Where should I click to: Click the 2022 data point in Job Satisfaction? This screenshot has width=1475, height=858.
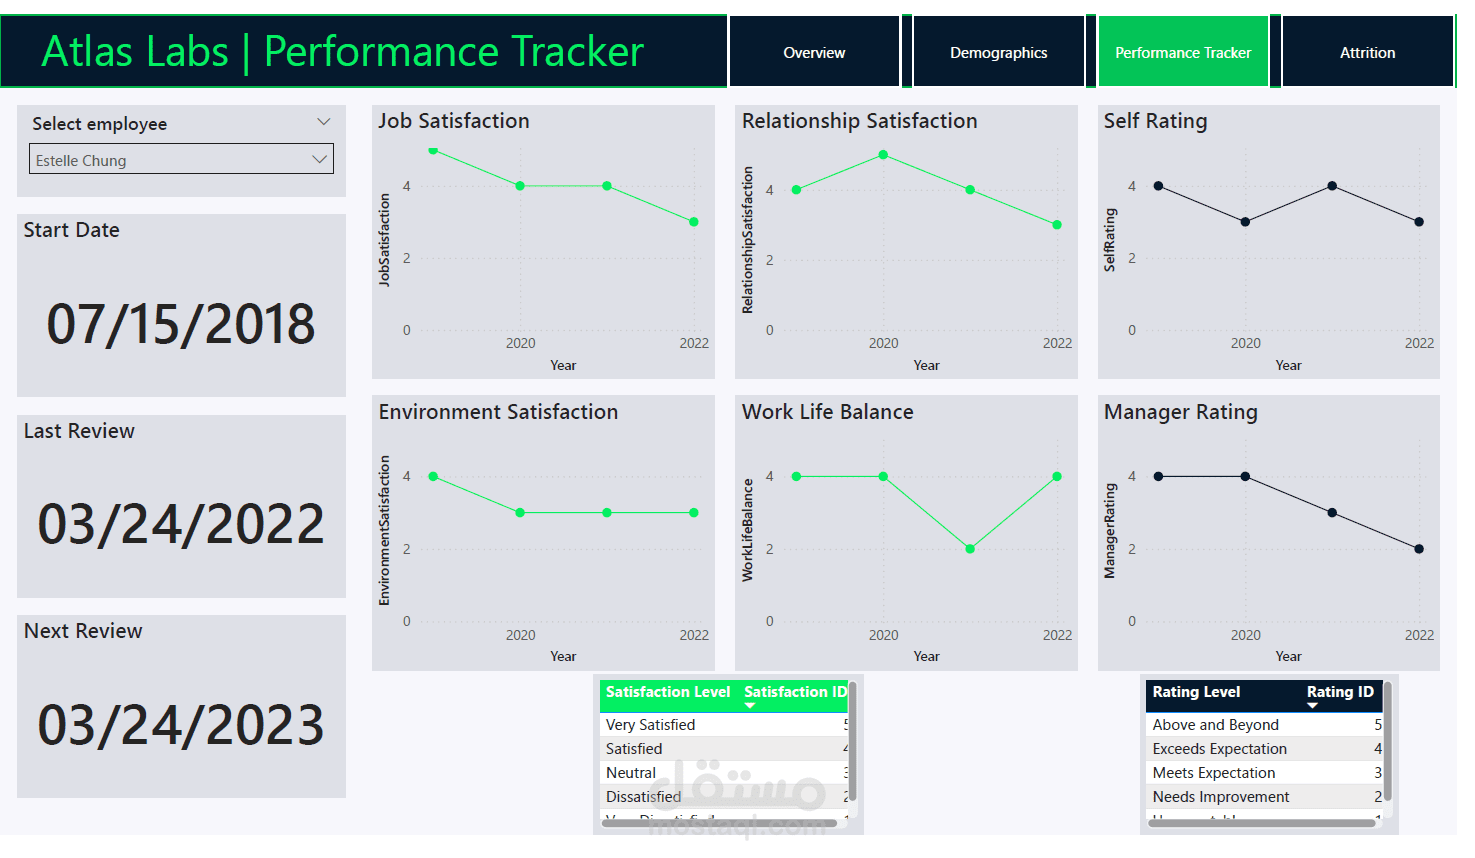point(694,222)
